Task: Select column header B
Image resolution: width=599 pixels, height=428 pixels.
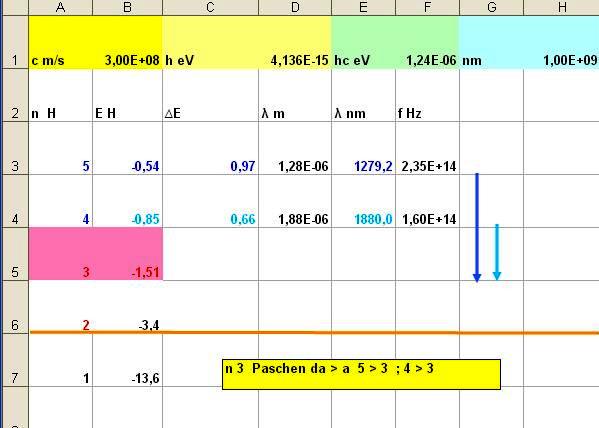Action: pos(128,7)
